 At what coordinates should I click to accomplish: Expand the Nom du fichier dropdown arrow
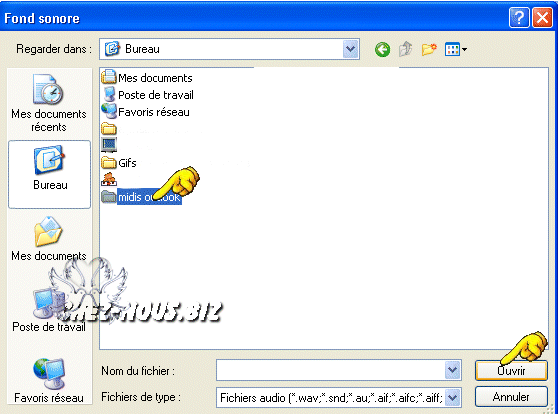tap(453, 370)
